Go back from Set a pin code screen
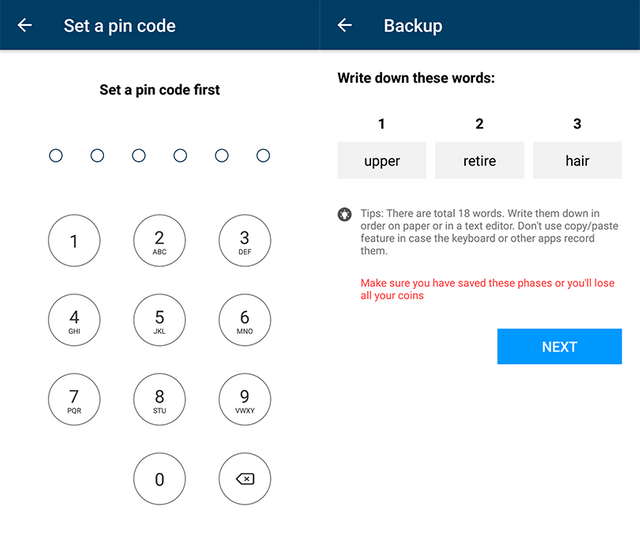Screen dimensions: 640x552 point(25,25)
